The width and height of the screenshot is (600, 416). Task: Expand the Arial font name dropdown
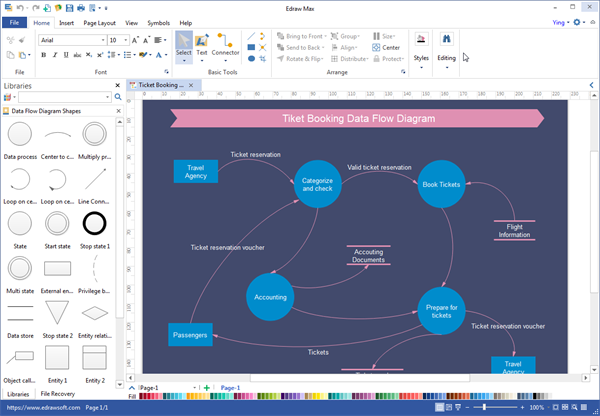click(x=103, y=40)
